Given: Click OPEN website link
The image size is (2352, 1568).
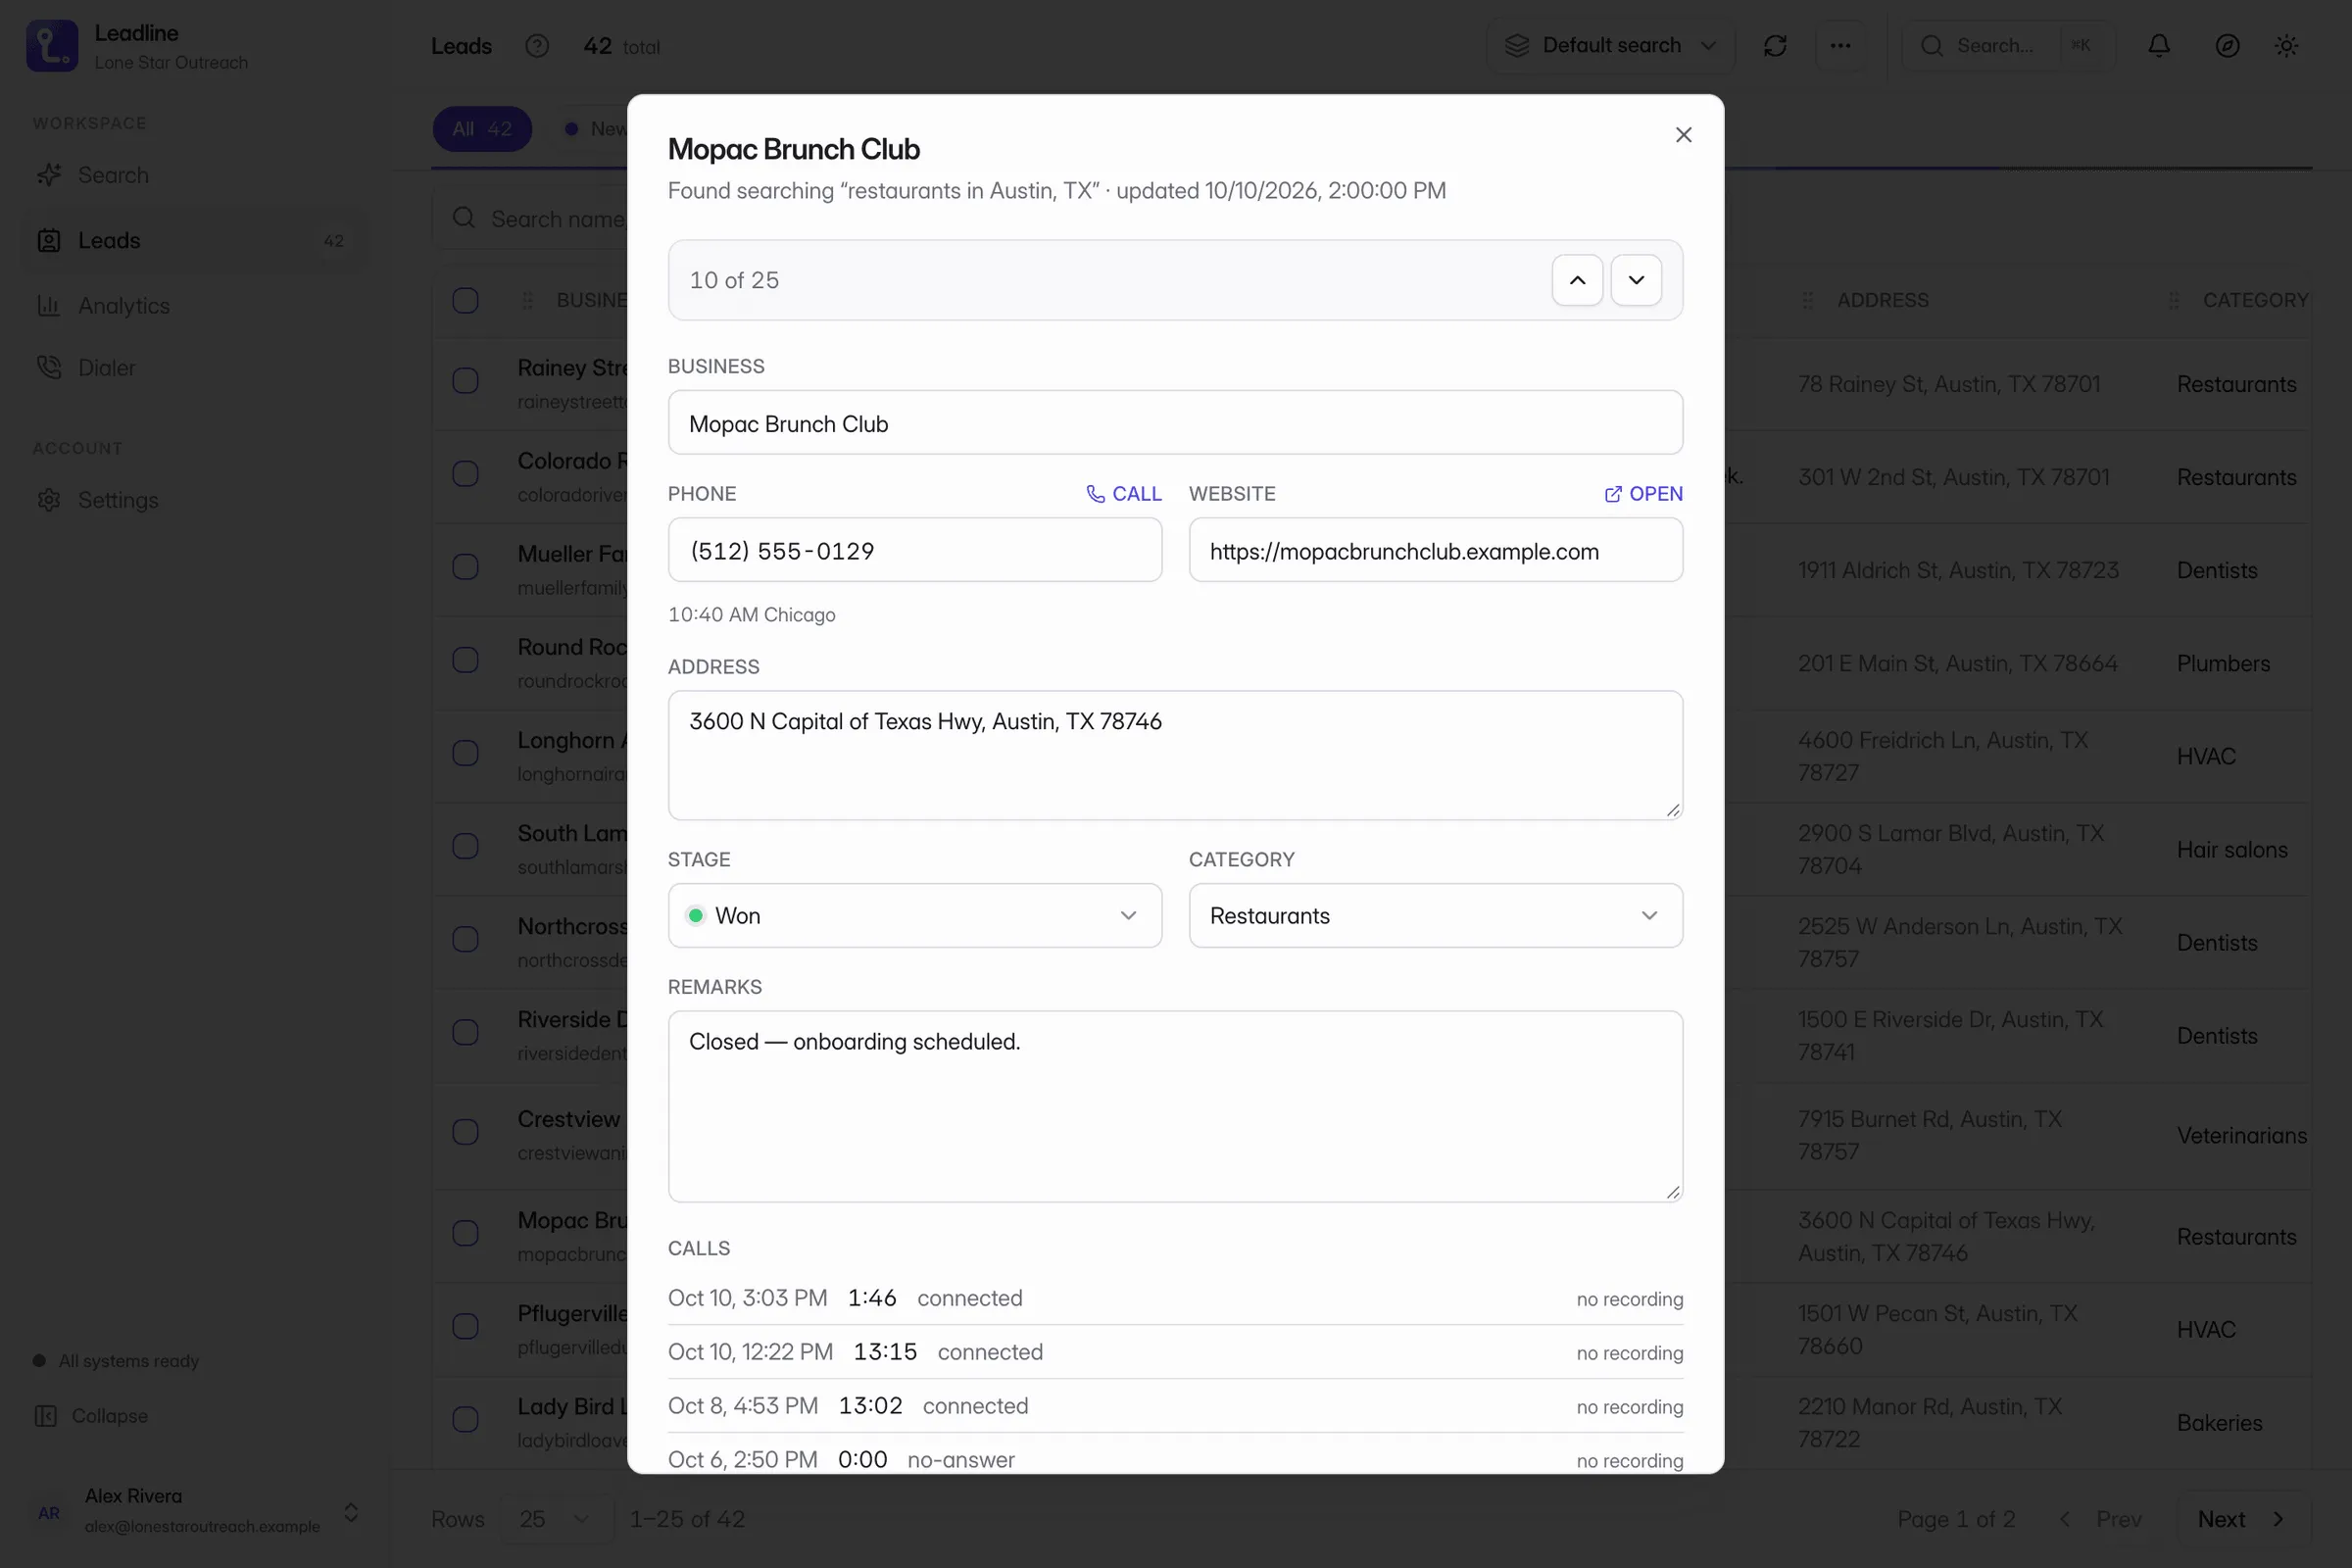Looking at the screenshot, I should pyautogui.click(x=1643, y=494).
